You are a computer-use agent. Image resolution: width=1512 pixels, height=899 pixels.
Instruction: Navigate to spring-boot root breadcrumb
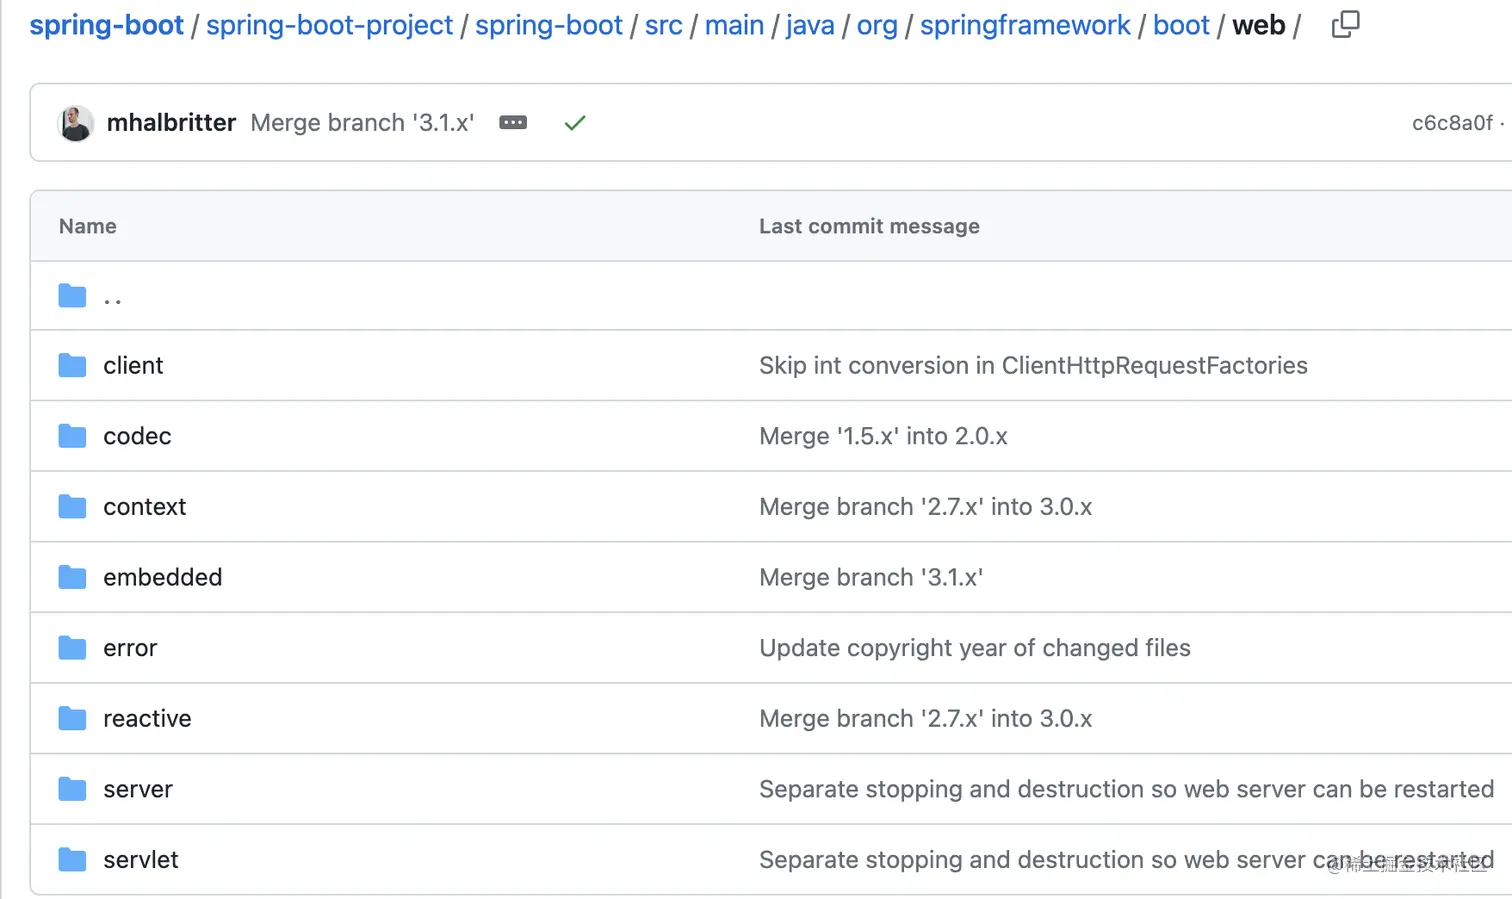tap(106, 25)
